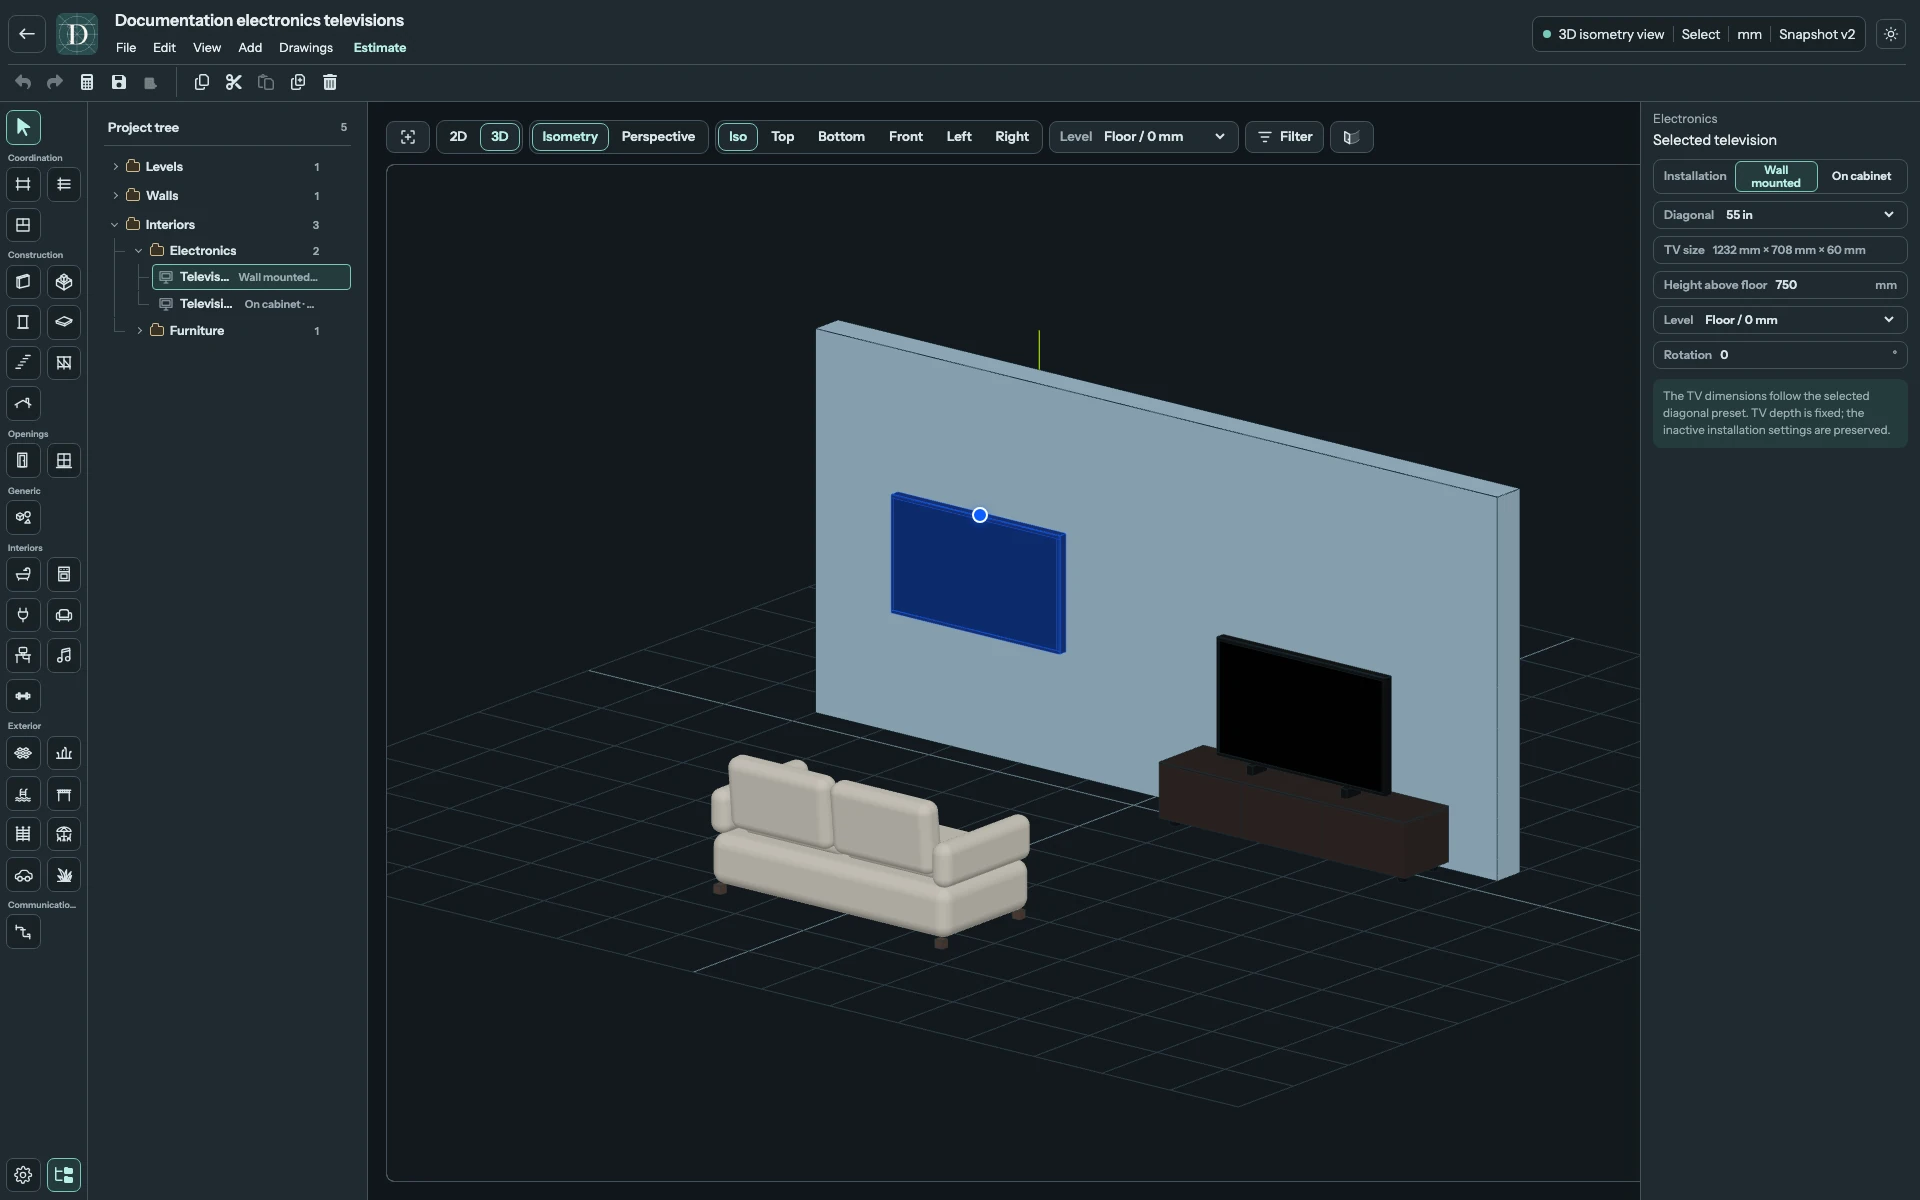Viewport: 1920px width, 1200px height.
Task: Click the dumbbell fitness tool icon
Action: (23, 696)
